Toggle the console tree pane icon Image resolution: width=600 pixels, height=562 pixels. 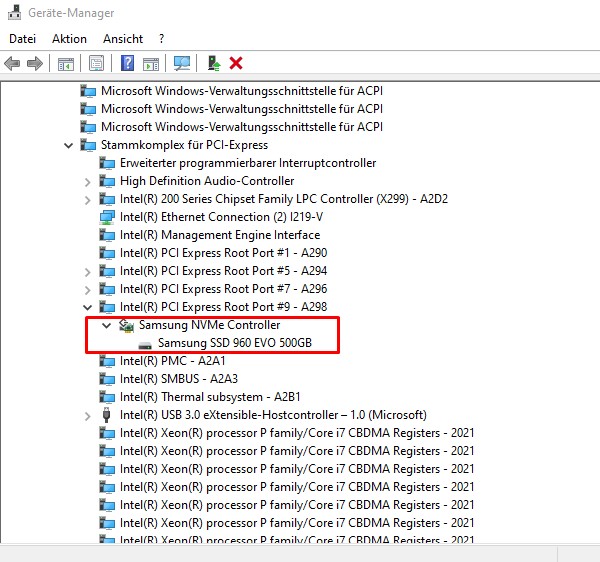[66, 64]
